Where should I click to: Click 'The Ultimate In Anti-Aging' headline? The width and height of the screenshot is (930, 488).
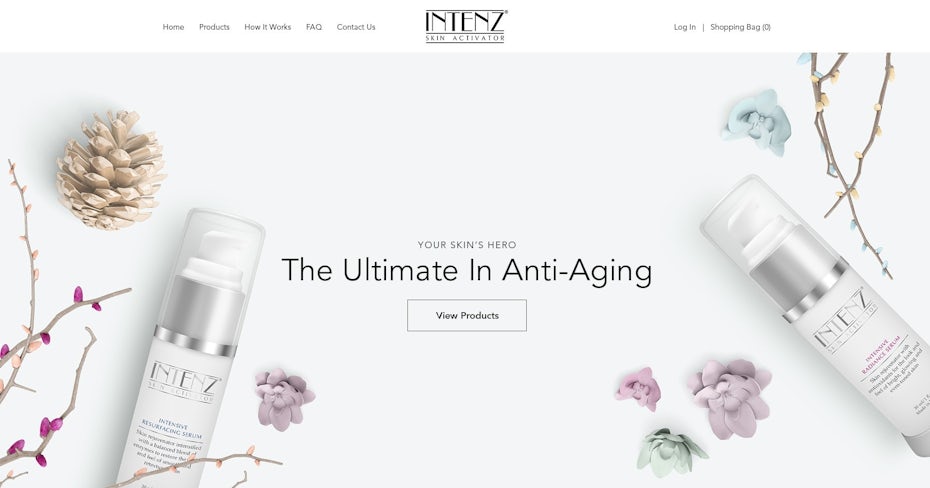pos(466,270)
